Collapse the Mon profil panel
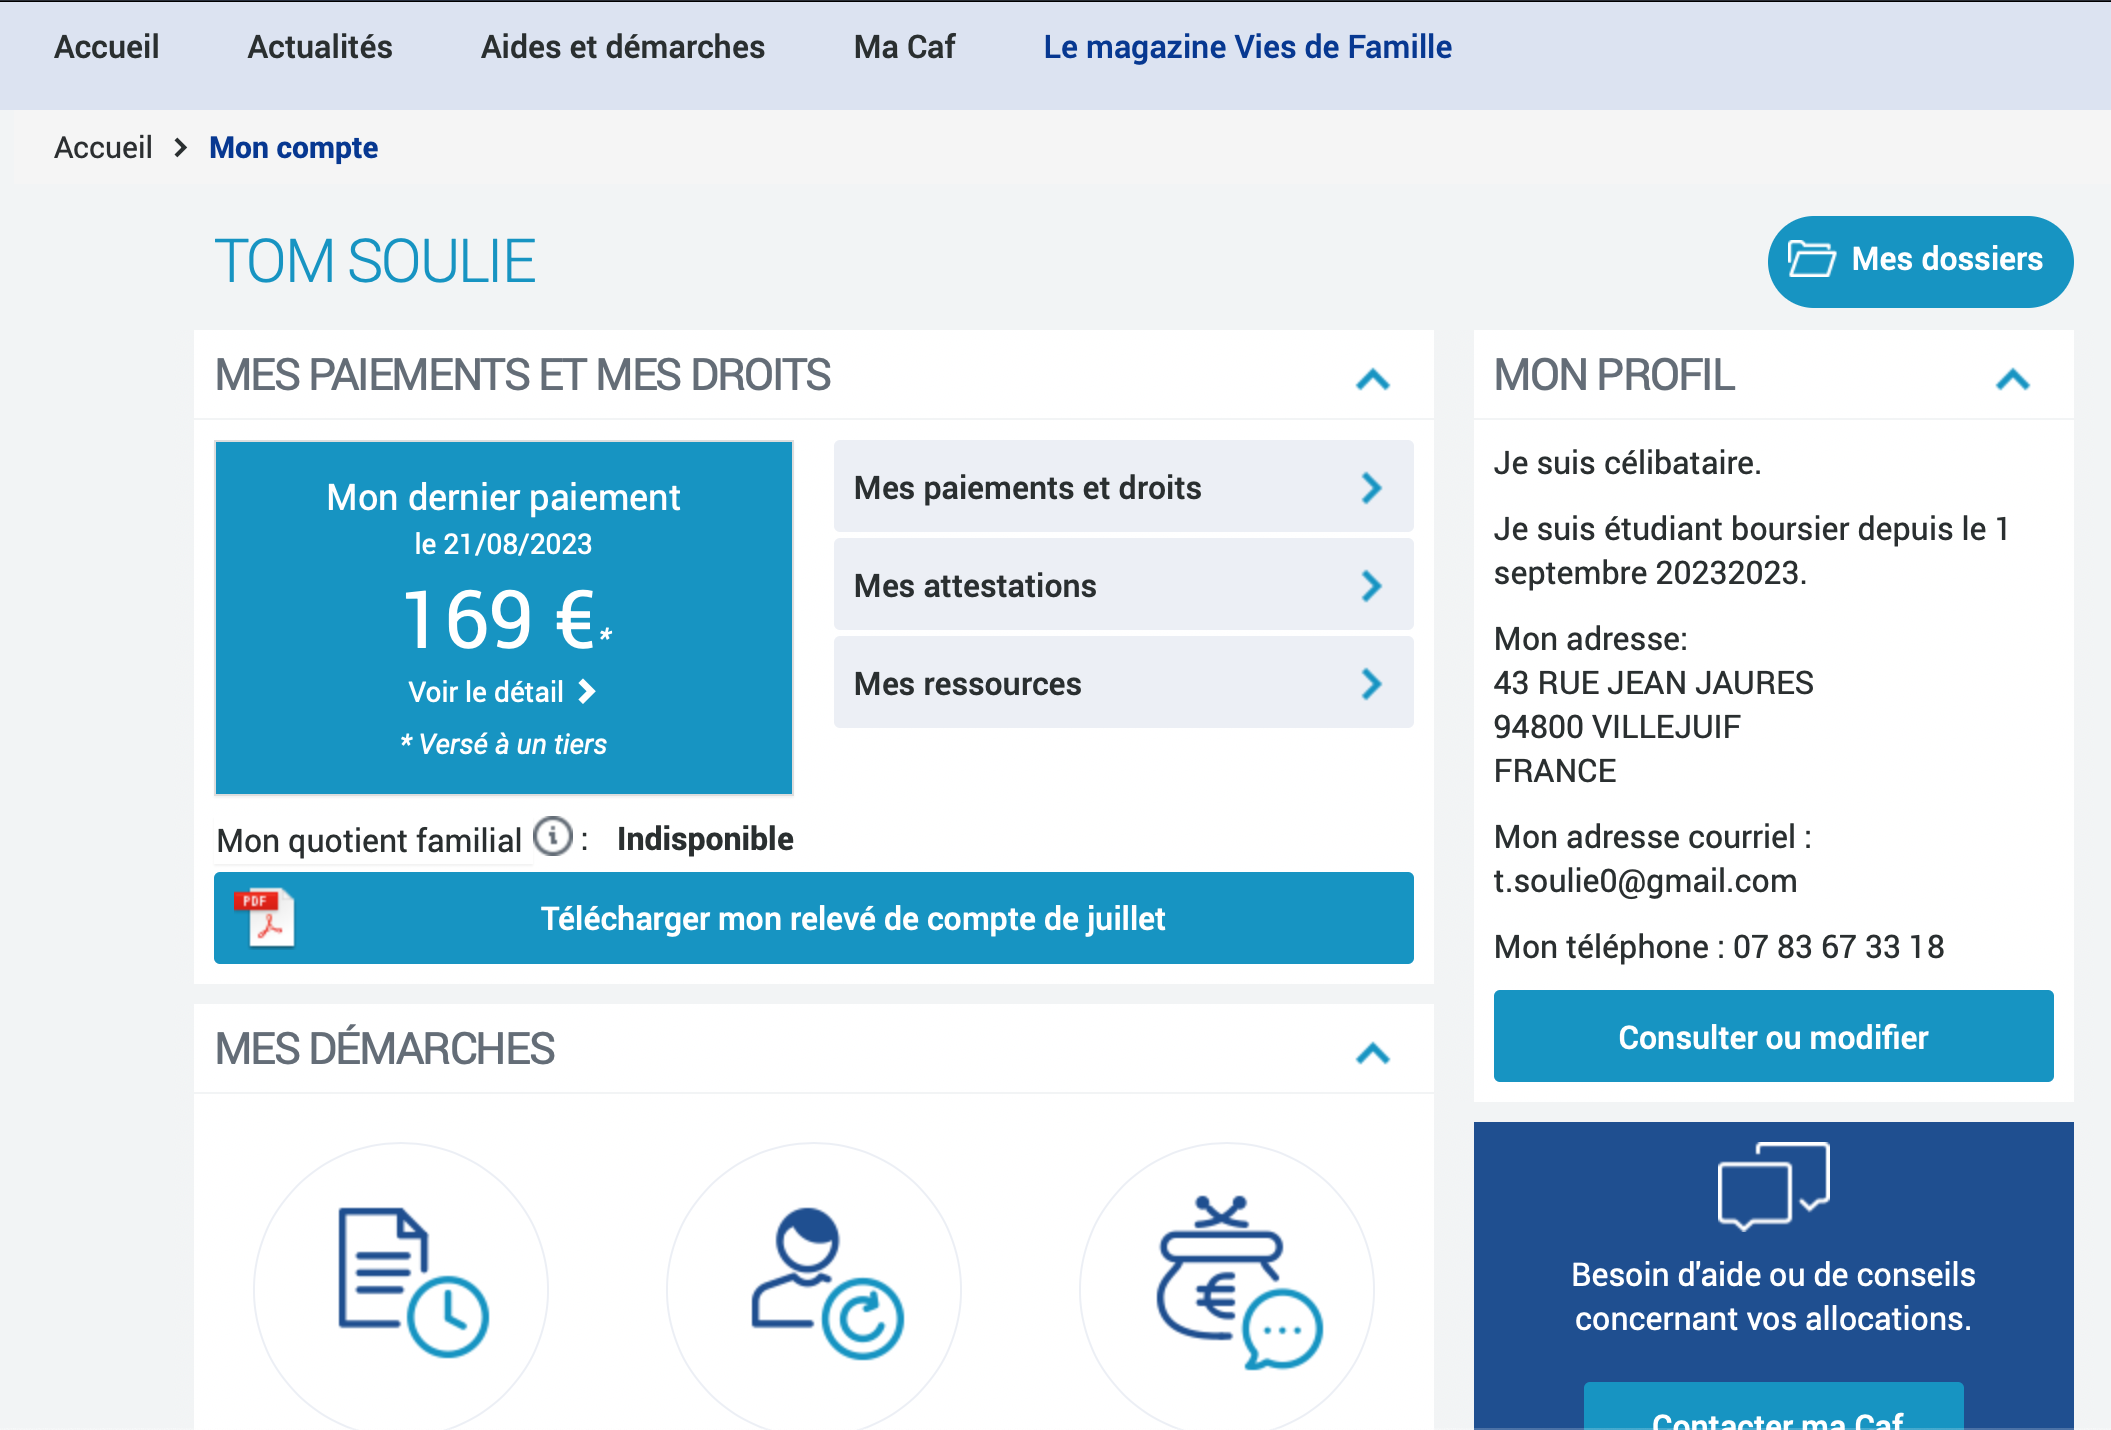This screenshot has width=2111, height=1430. [2012, 379]
